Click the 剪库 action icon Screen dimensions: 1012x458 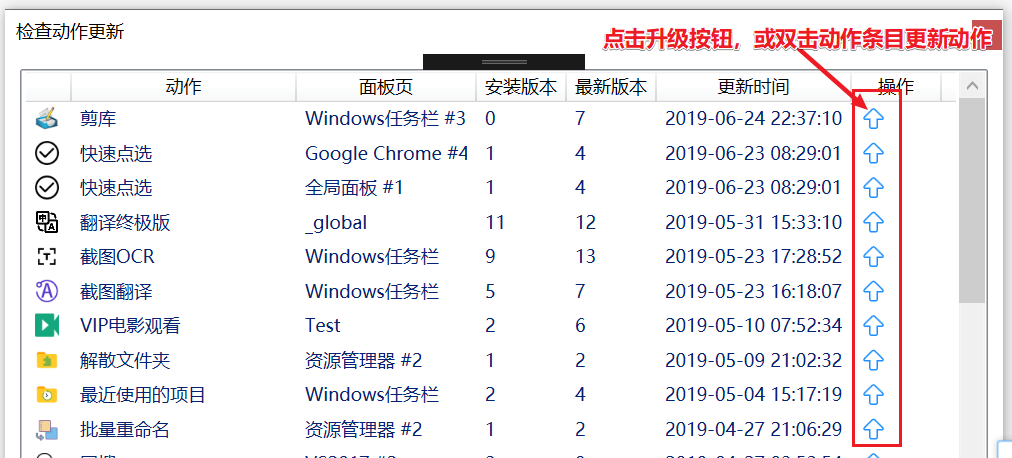click(x=46, y=118)
